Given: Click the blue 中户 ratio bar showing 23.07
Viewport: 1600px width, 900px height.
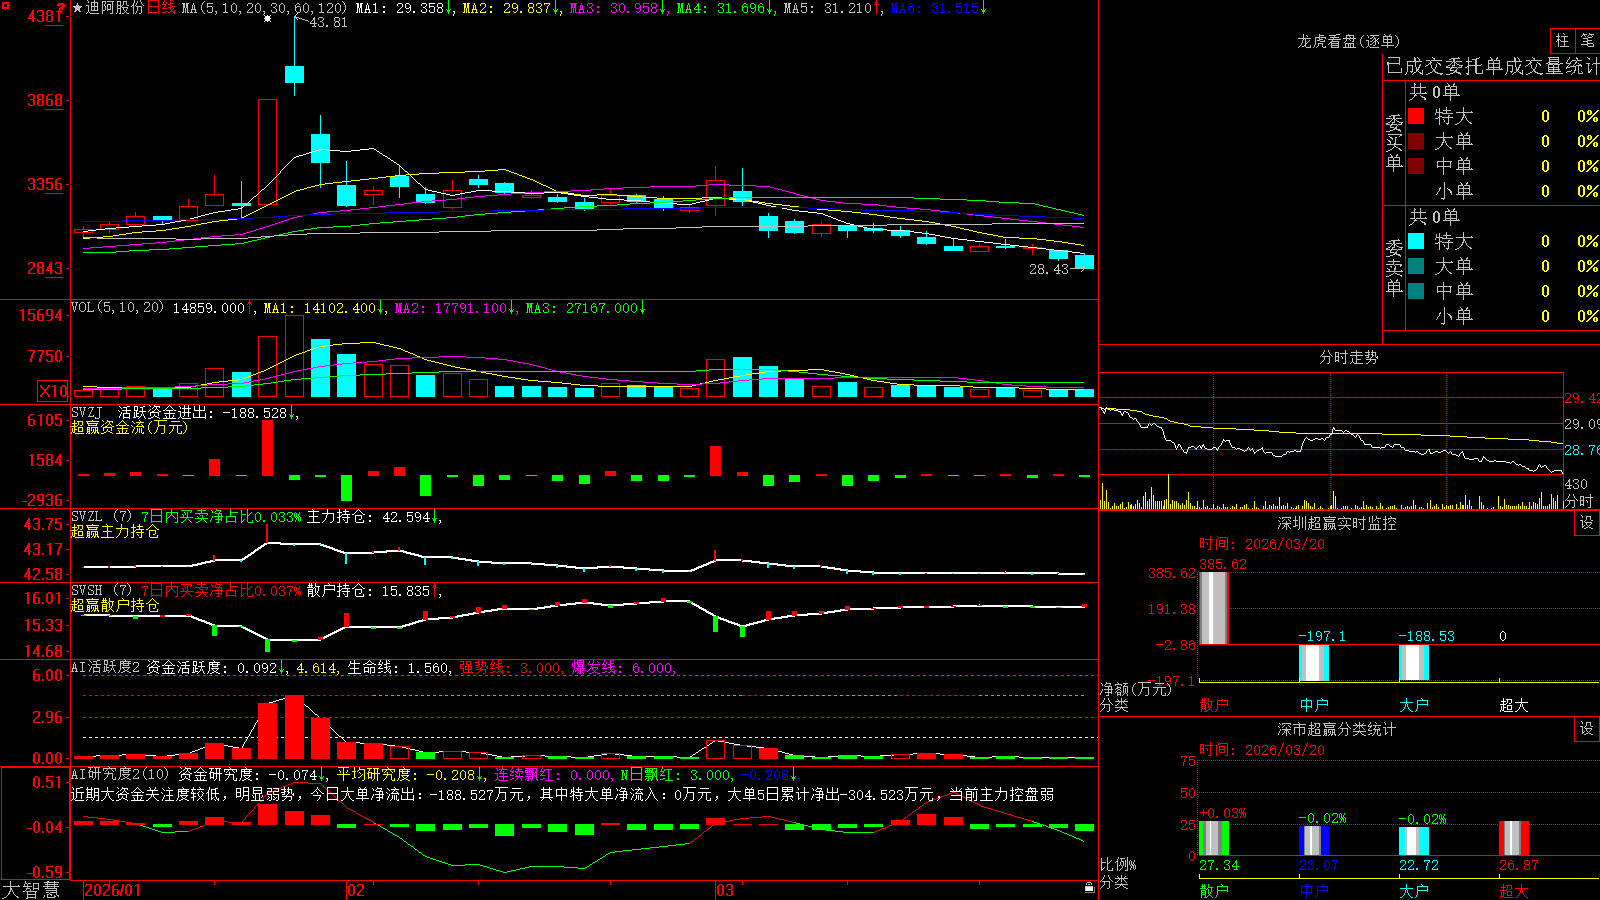Looking at the screenshot, I should (1313, 841).
